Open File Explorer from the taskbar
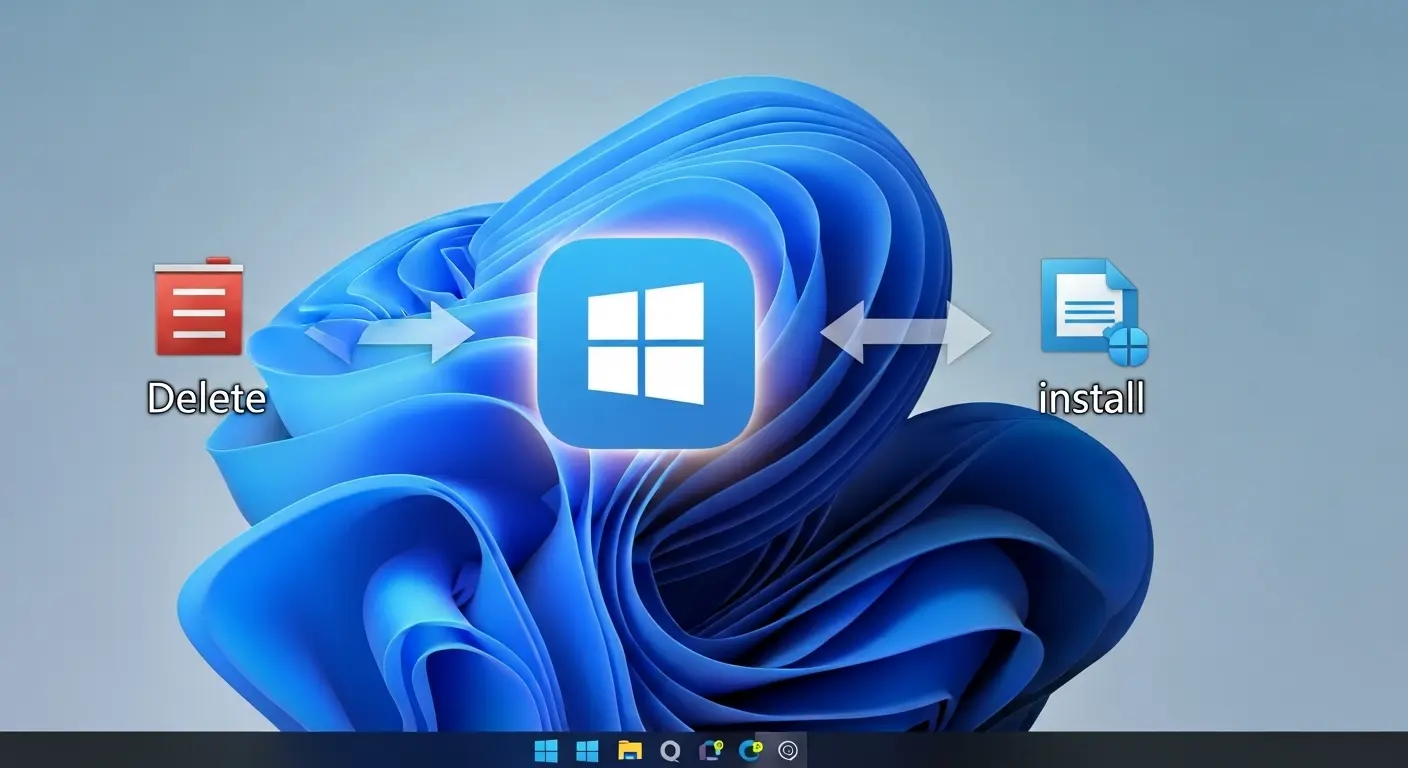1408x768 pixels. point(629,751)
